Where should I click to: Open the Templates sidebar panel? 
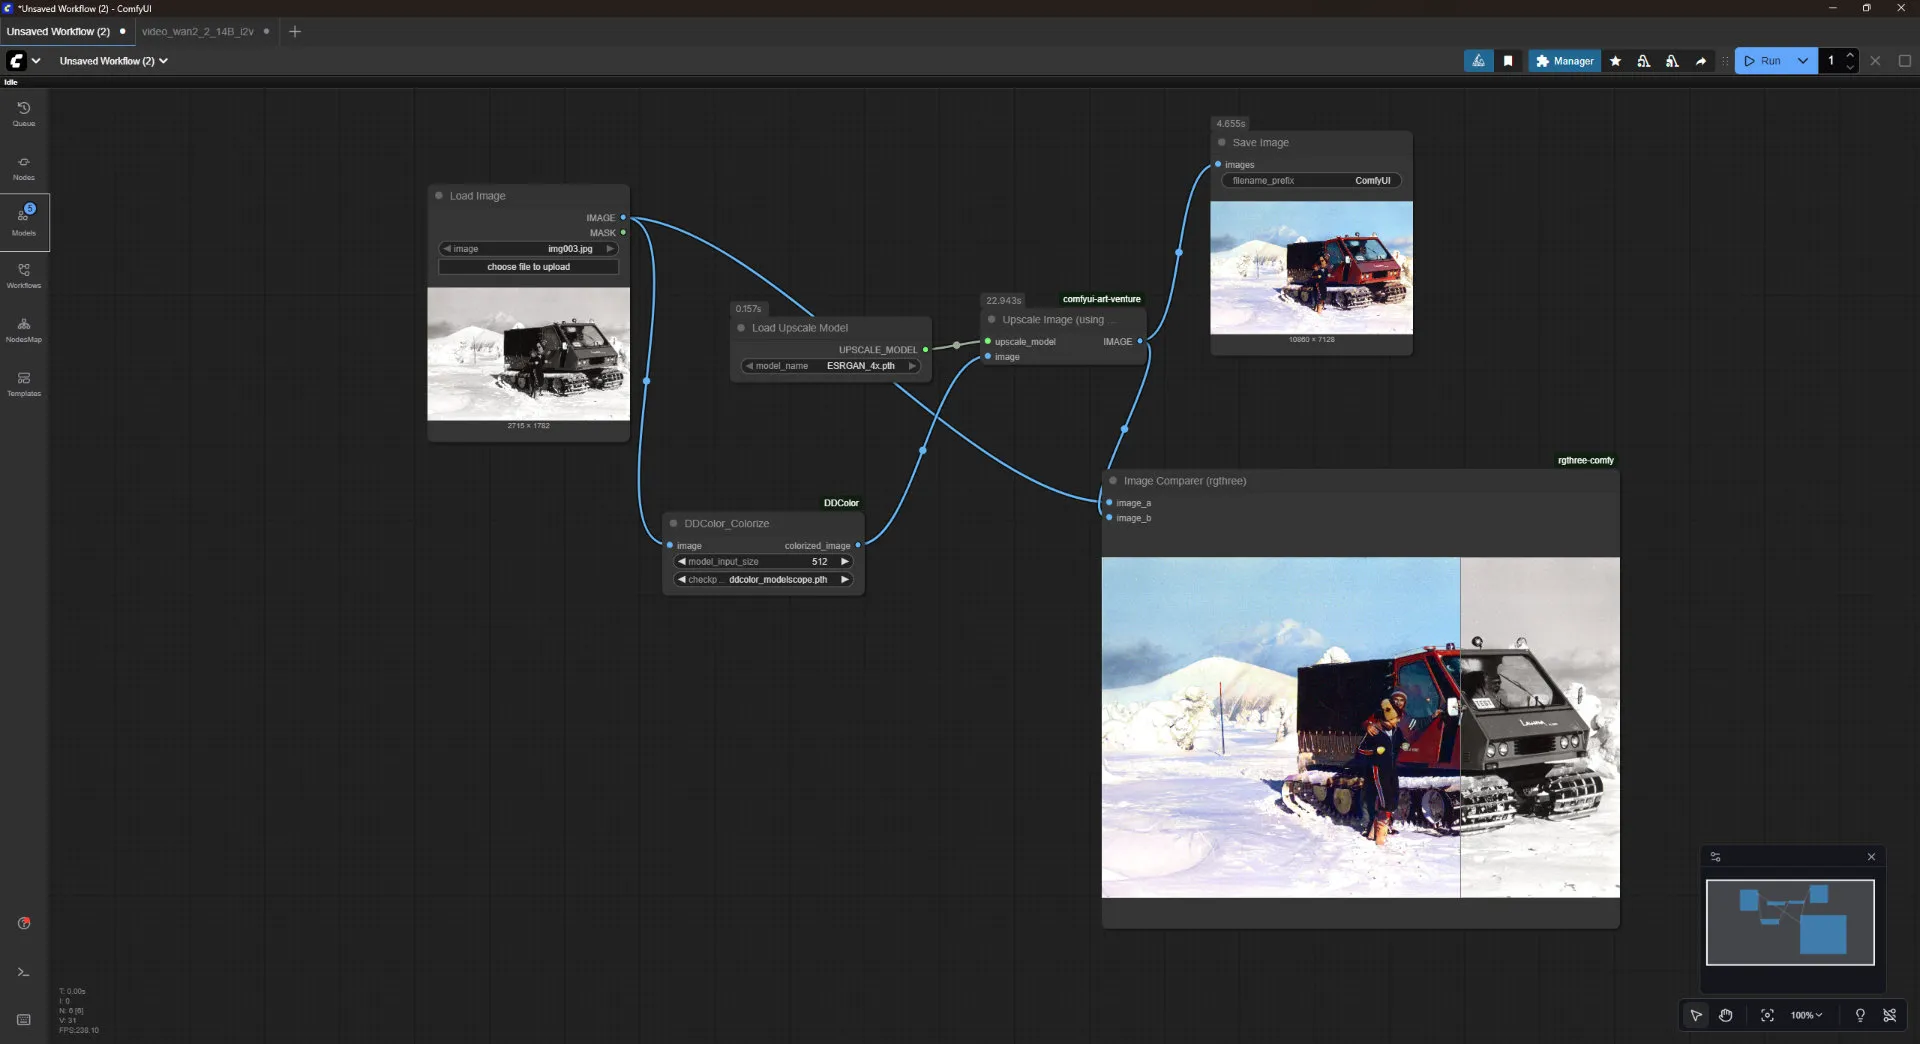pyautogui.click(x=23, y=384)
